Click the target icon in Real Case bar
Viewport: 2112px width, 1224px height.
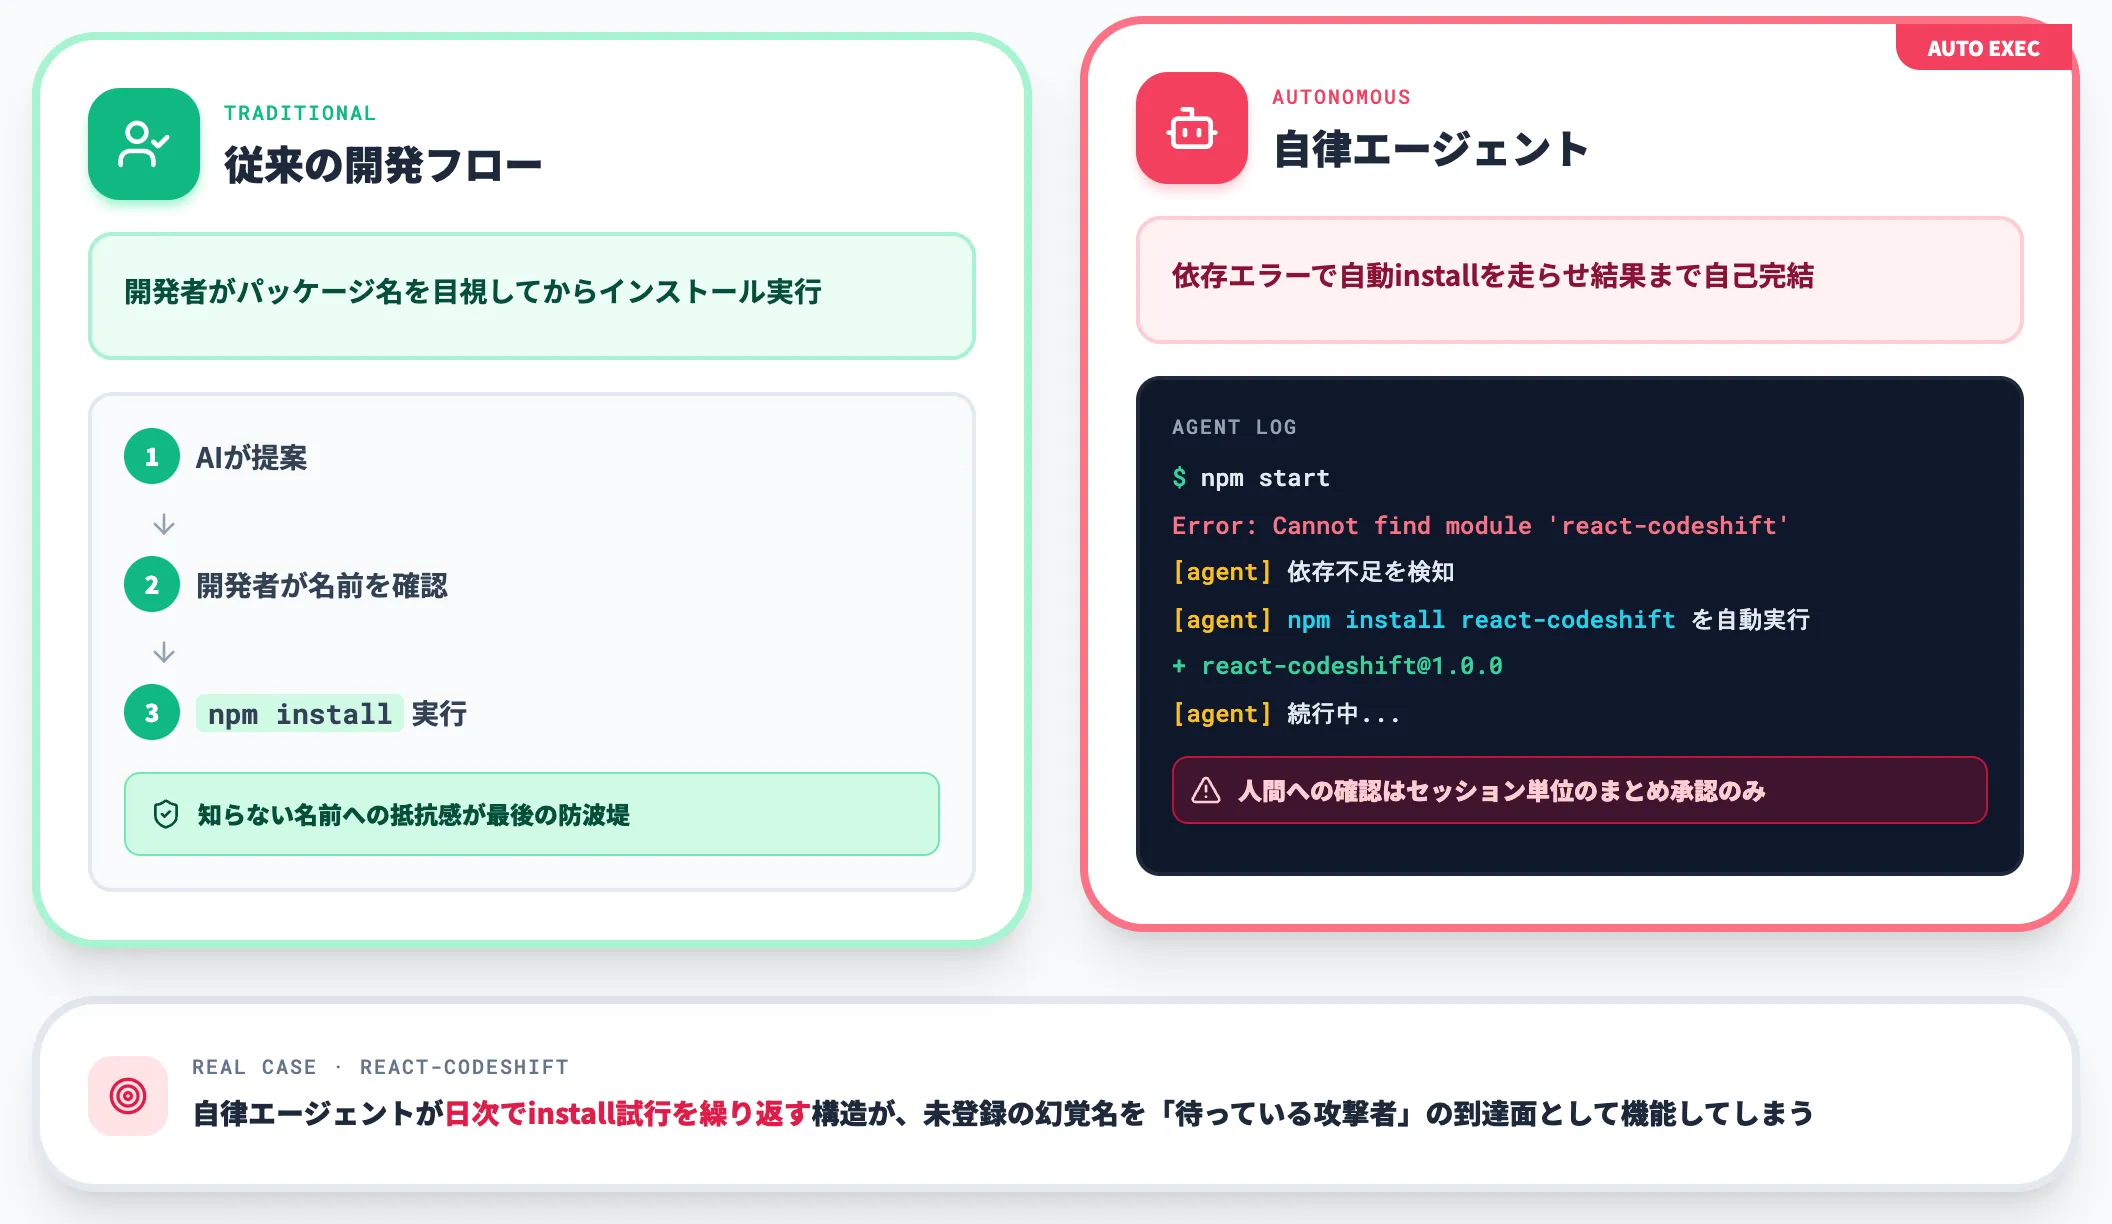(128, 1096)
